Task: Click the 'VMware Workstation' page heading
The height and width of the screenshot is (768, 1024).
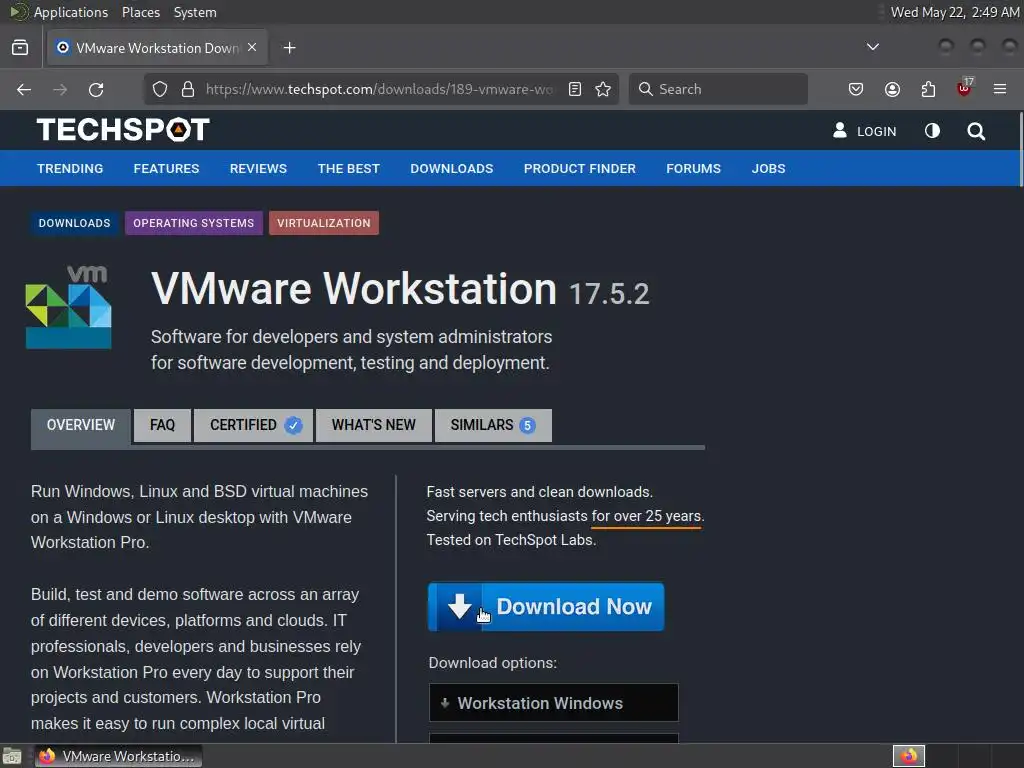Action: click(353, 289)
